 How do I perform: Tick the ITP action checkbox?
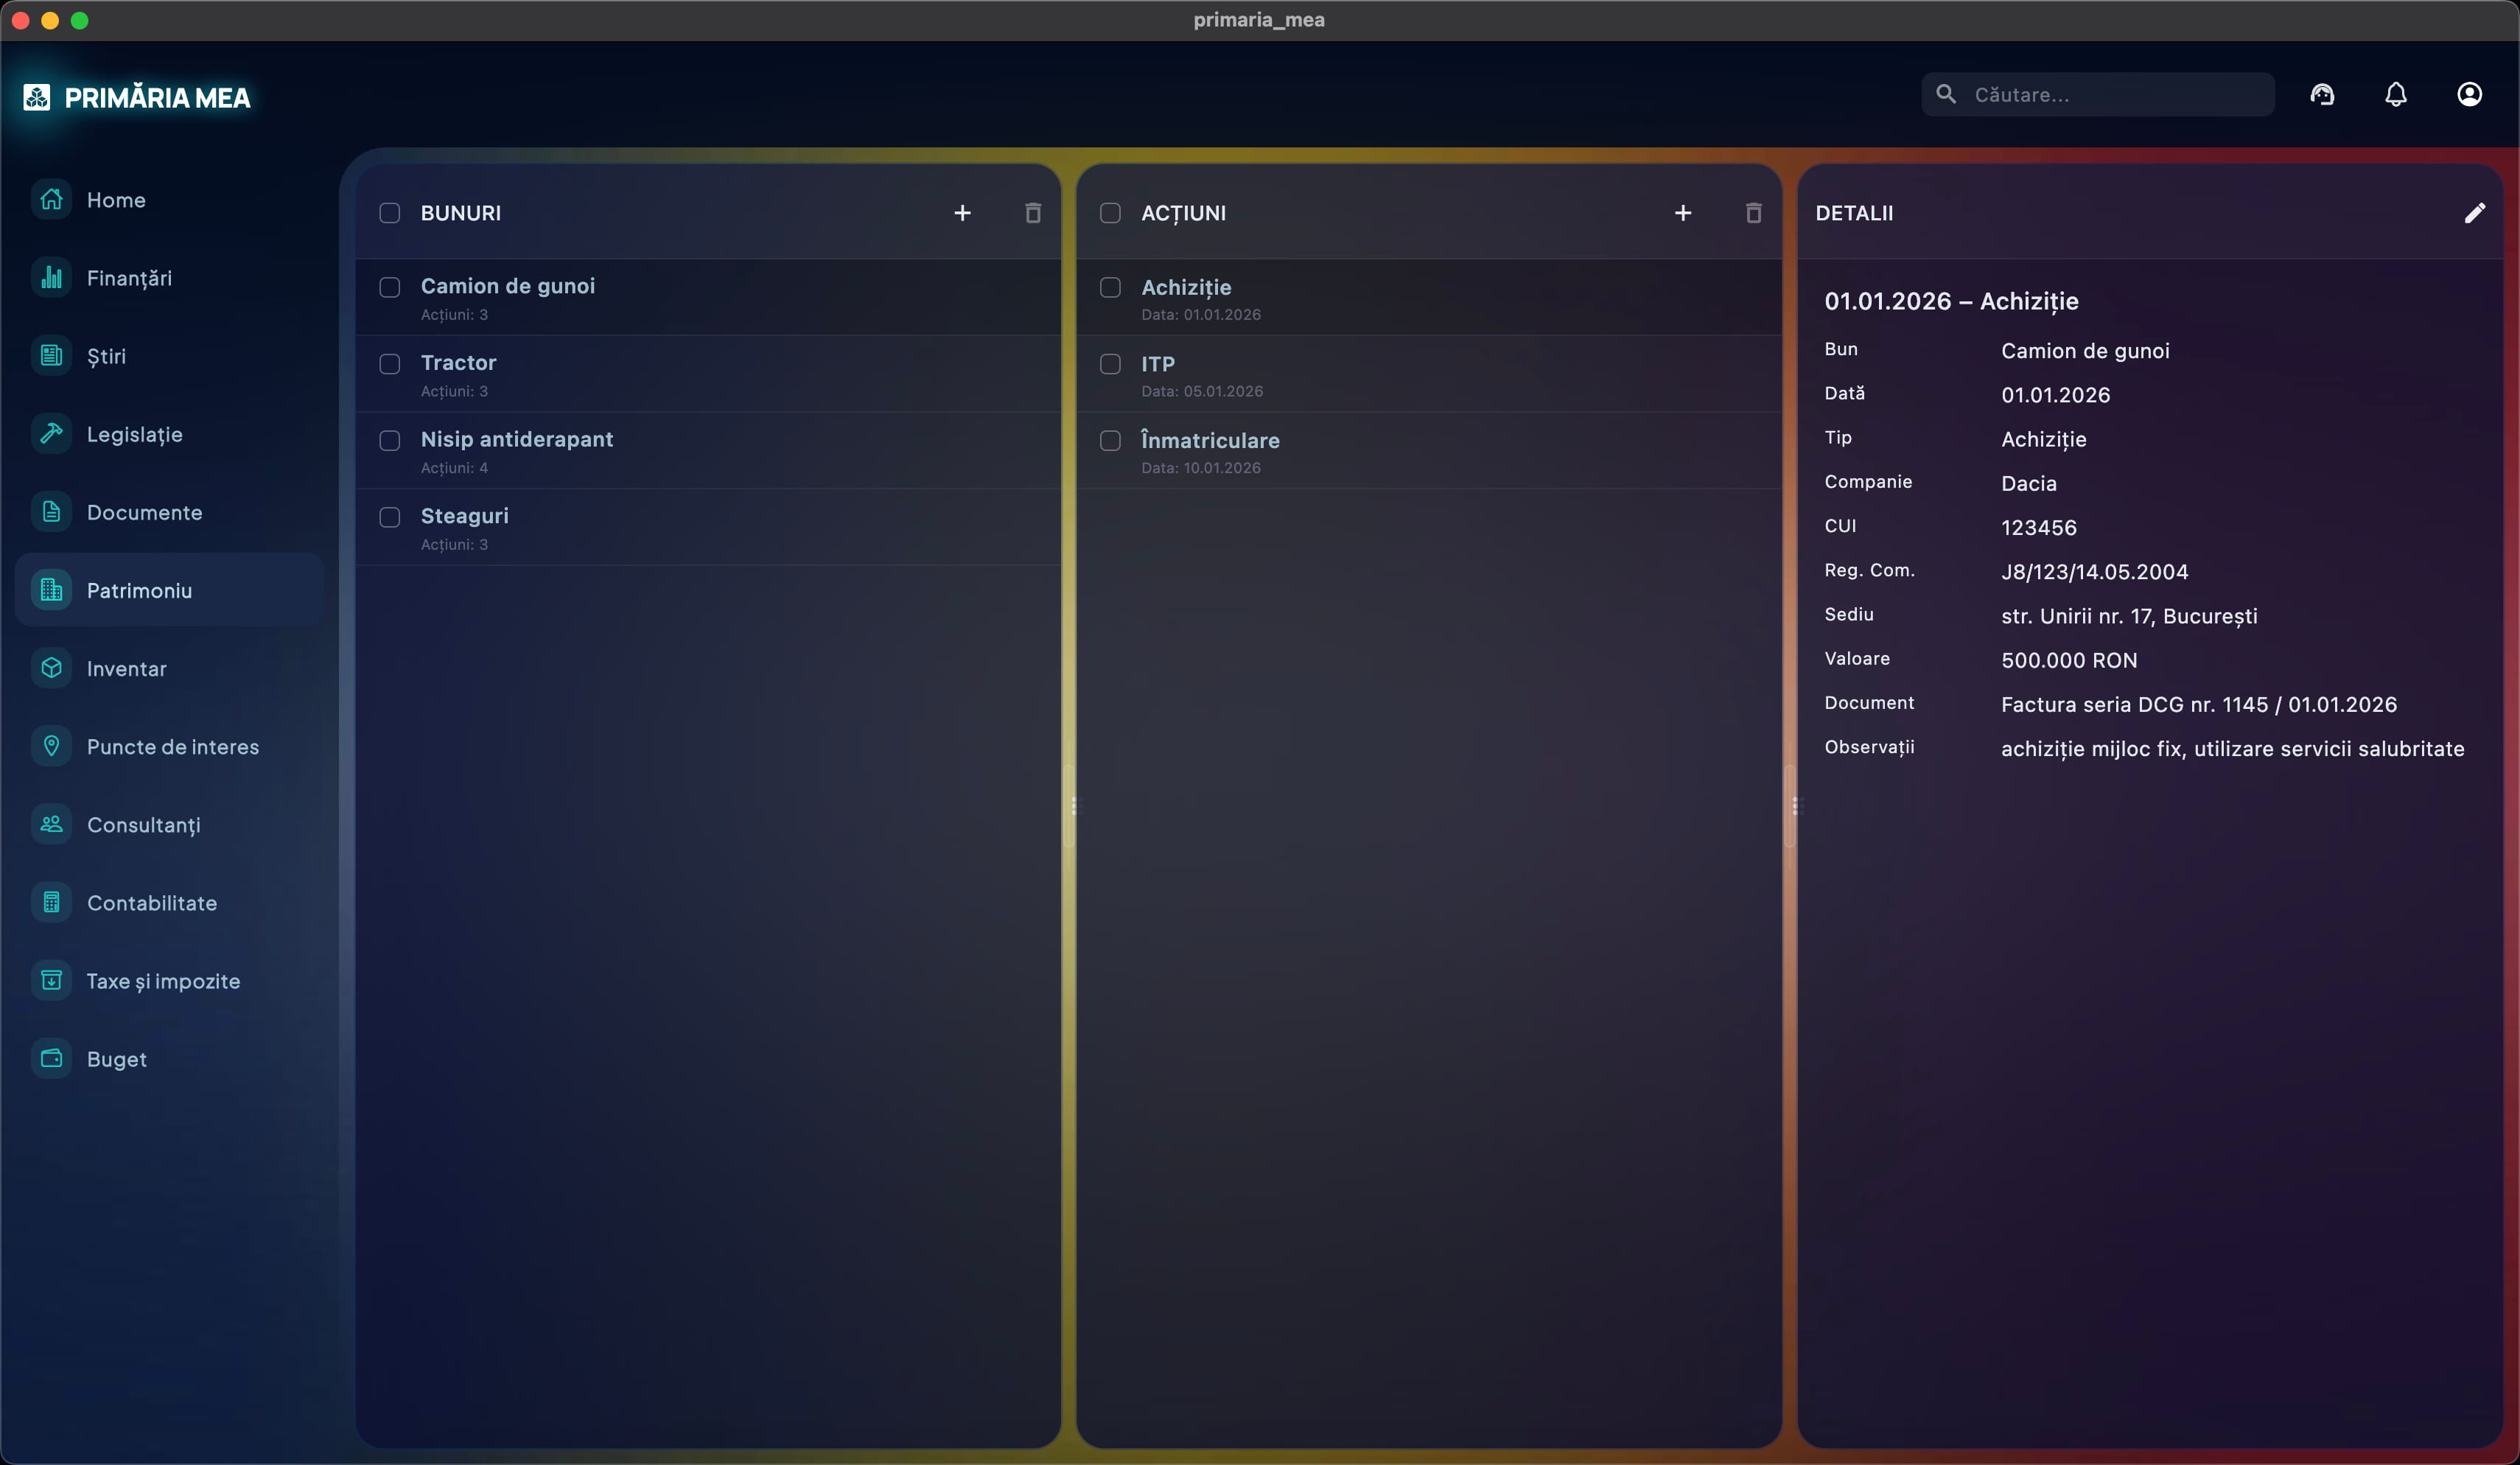click(1110, 364)
